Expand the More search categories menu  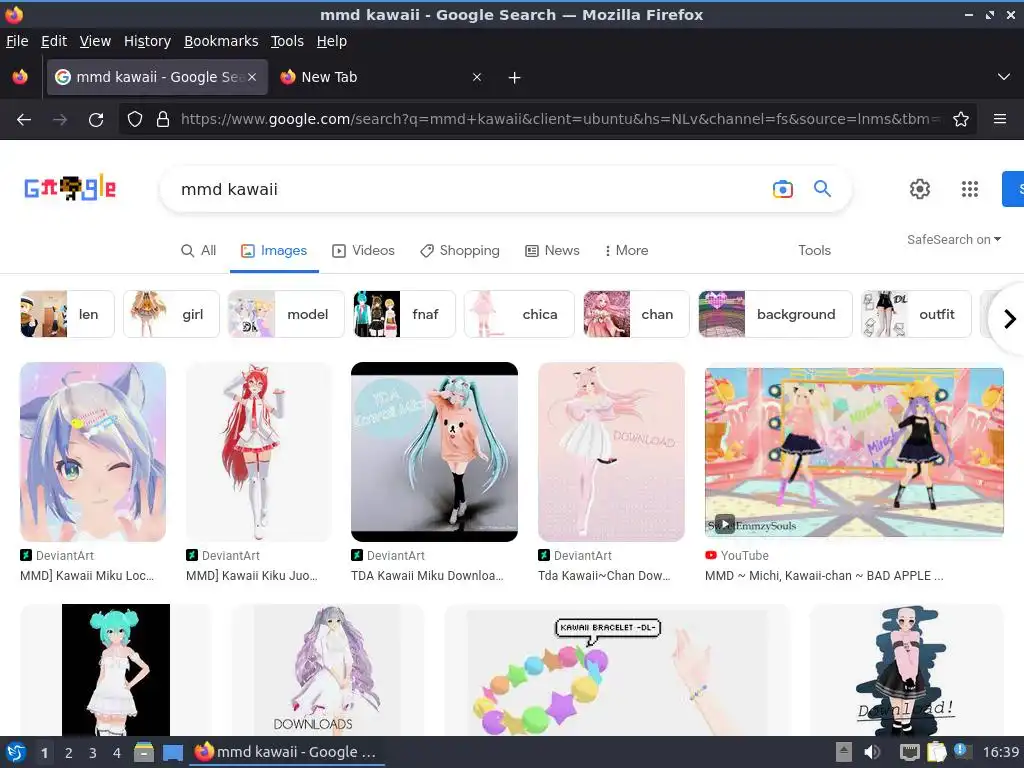pos(626,251)
